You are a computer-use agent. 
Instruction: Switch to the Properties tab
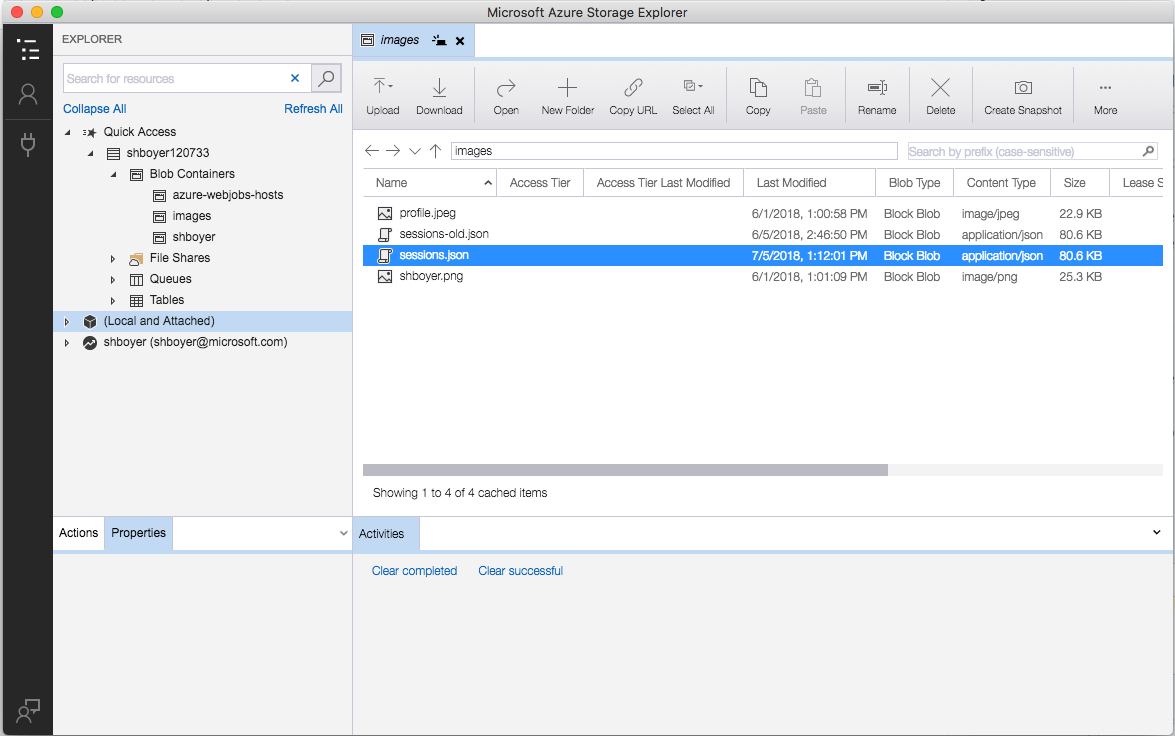click(x=139, y=533)
